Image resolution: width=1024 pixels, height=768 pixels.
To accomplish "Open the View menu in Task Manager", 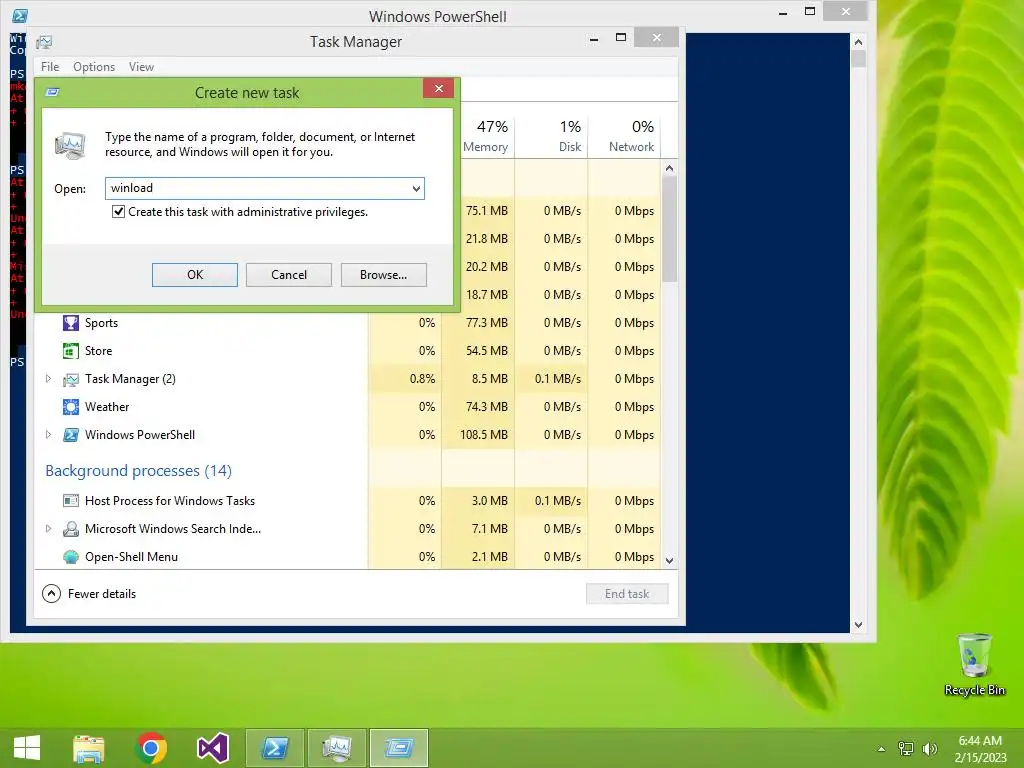I will [x=141, y=67].
